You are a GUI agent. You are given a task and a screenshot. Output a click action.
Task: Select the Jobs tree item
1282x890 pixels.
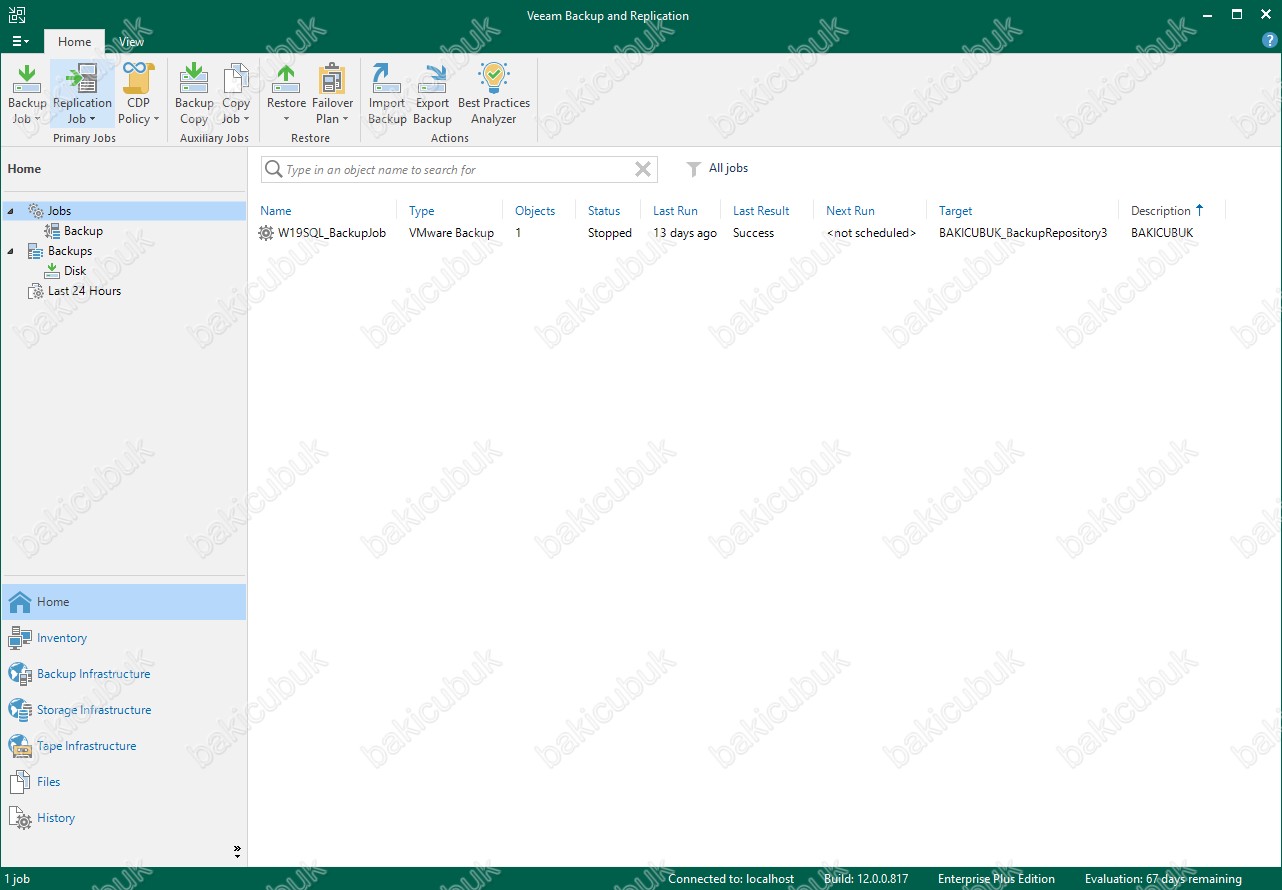click(x=59, y=211)
